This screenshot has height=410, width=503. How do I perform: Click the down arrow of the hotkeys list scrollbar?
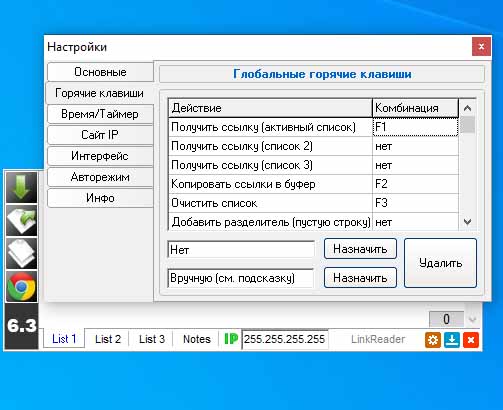467,222
